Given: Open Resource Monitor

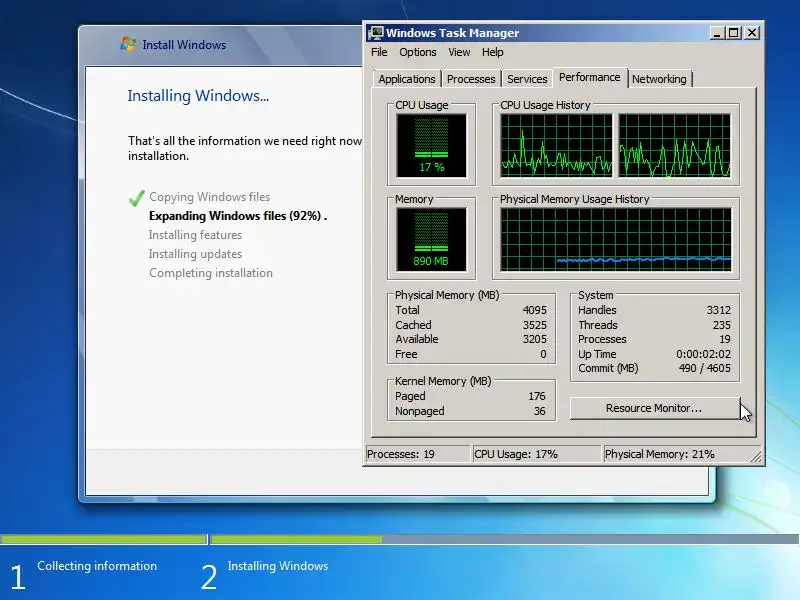Looking at the screenshot, I should tap(654, 408).
